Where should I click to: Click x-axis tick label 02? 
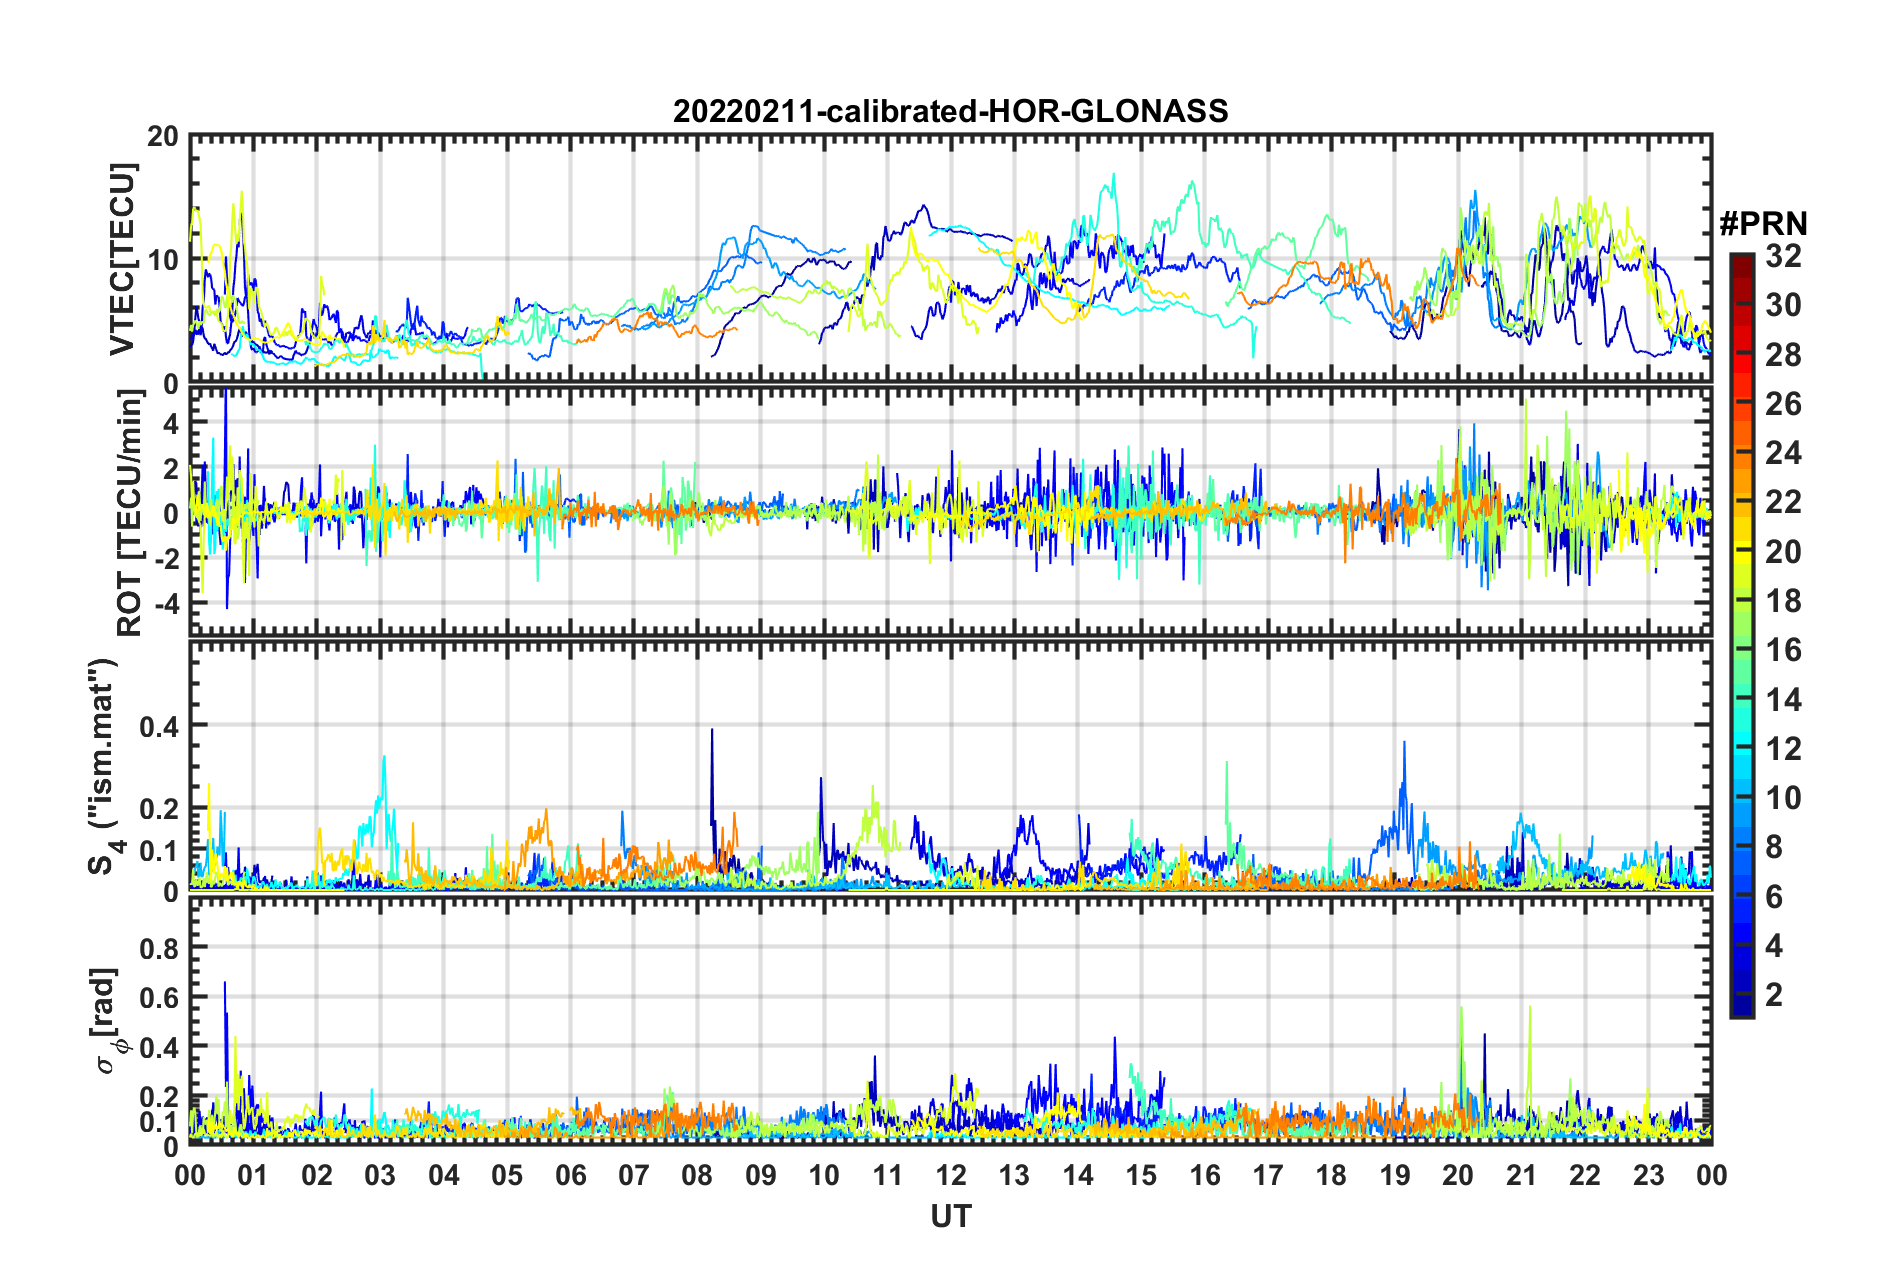pyautogui.click(x=317, y=1174)
